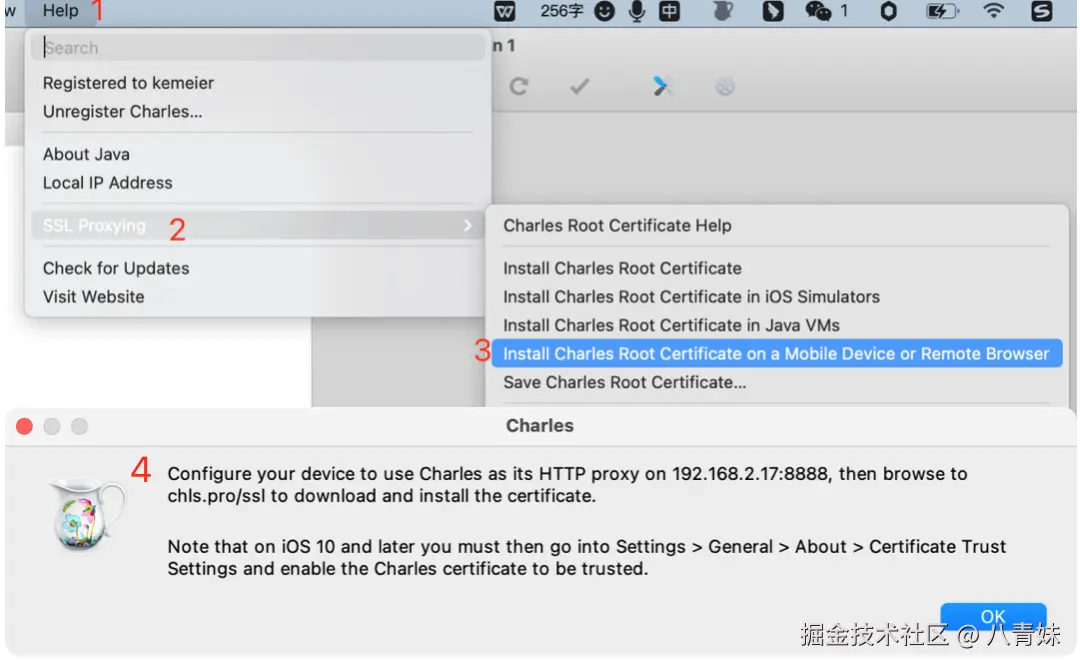
Task: Open WeChat status icon in menu bar
Action: (818, 11)
